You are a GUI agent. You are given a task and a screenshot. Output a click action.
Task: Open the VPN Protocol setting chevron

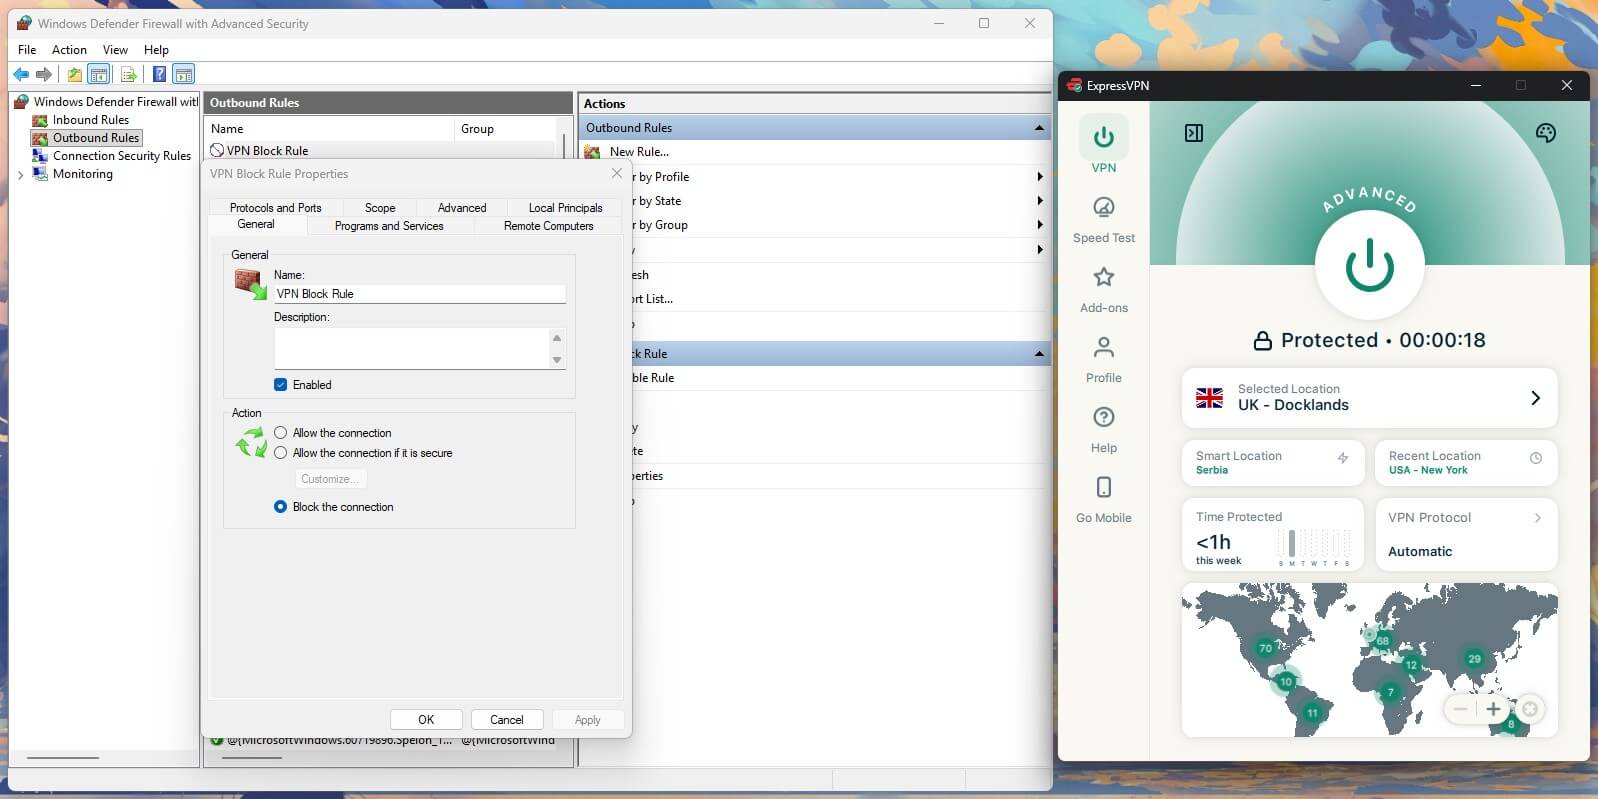click(x=1538, y=518)
